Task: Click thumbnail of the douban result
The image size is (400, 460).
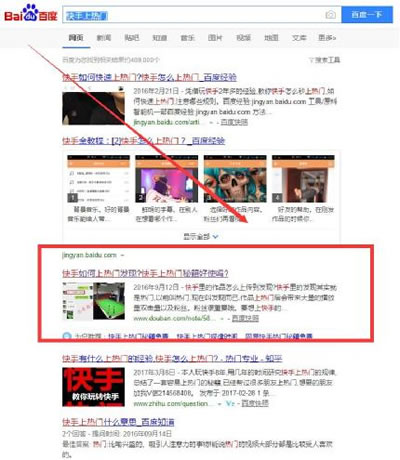Action: (93, 301)
